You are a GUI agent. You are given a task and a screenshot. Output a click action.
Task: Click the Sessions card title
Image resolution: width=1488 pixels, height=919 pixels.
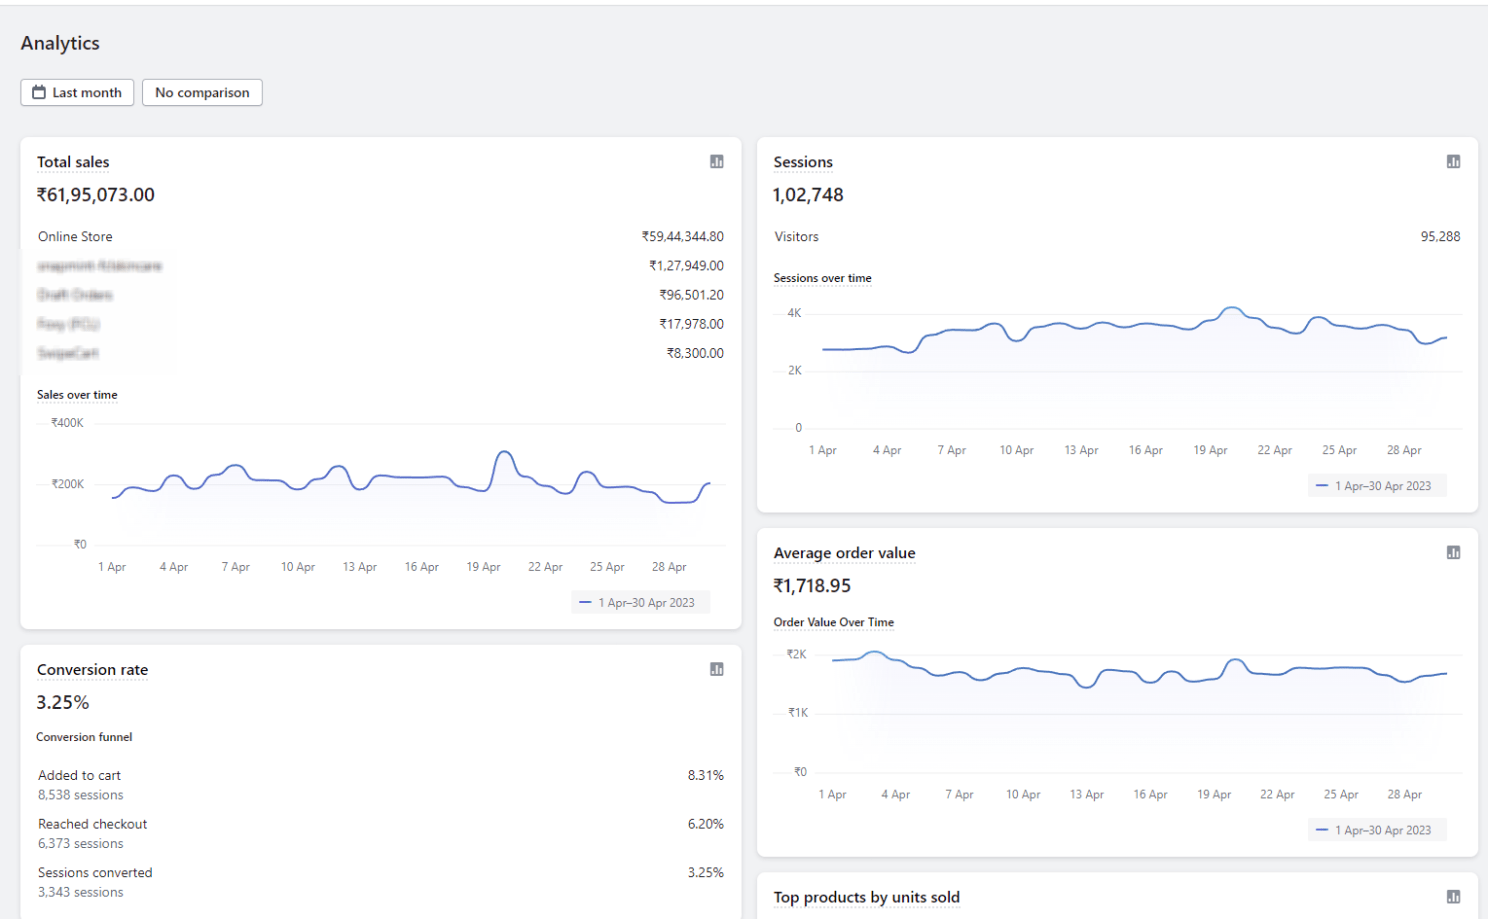point(803,162)
